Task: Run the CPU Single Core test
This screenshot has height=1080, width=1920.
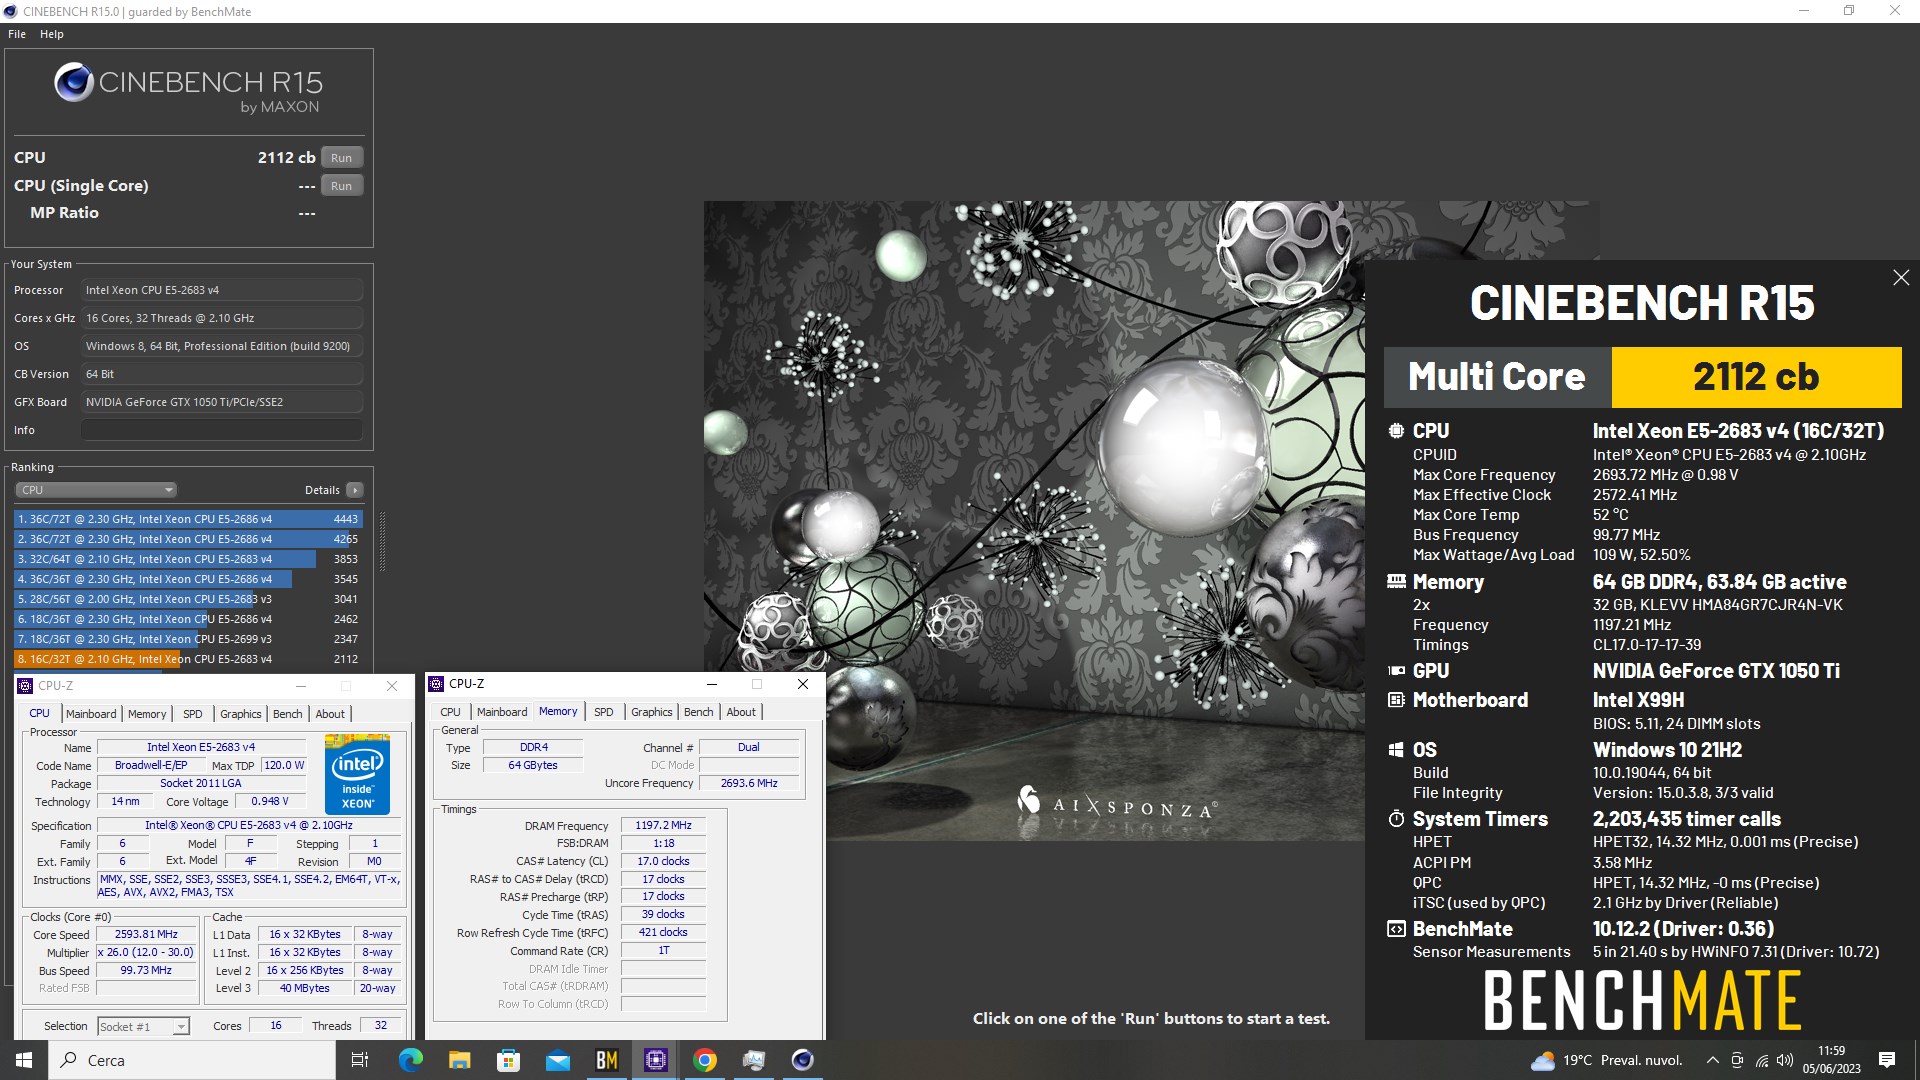Action: (x=341, y=186)
